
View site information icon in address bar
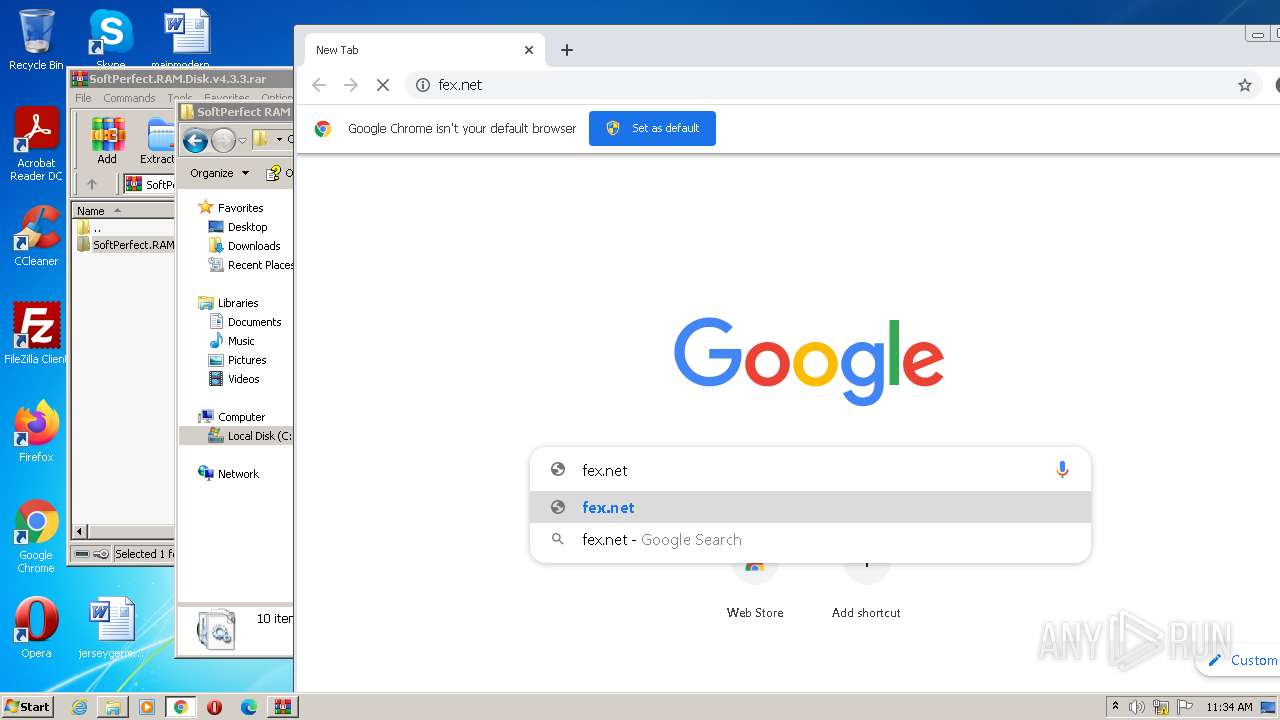point(423,85)
